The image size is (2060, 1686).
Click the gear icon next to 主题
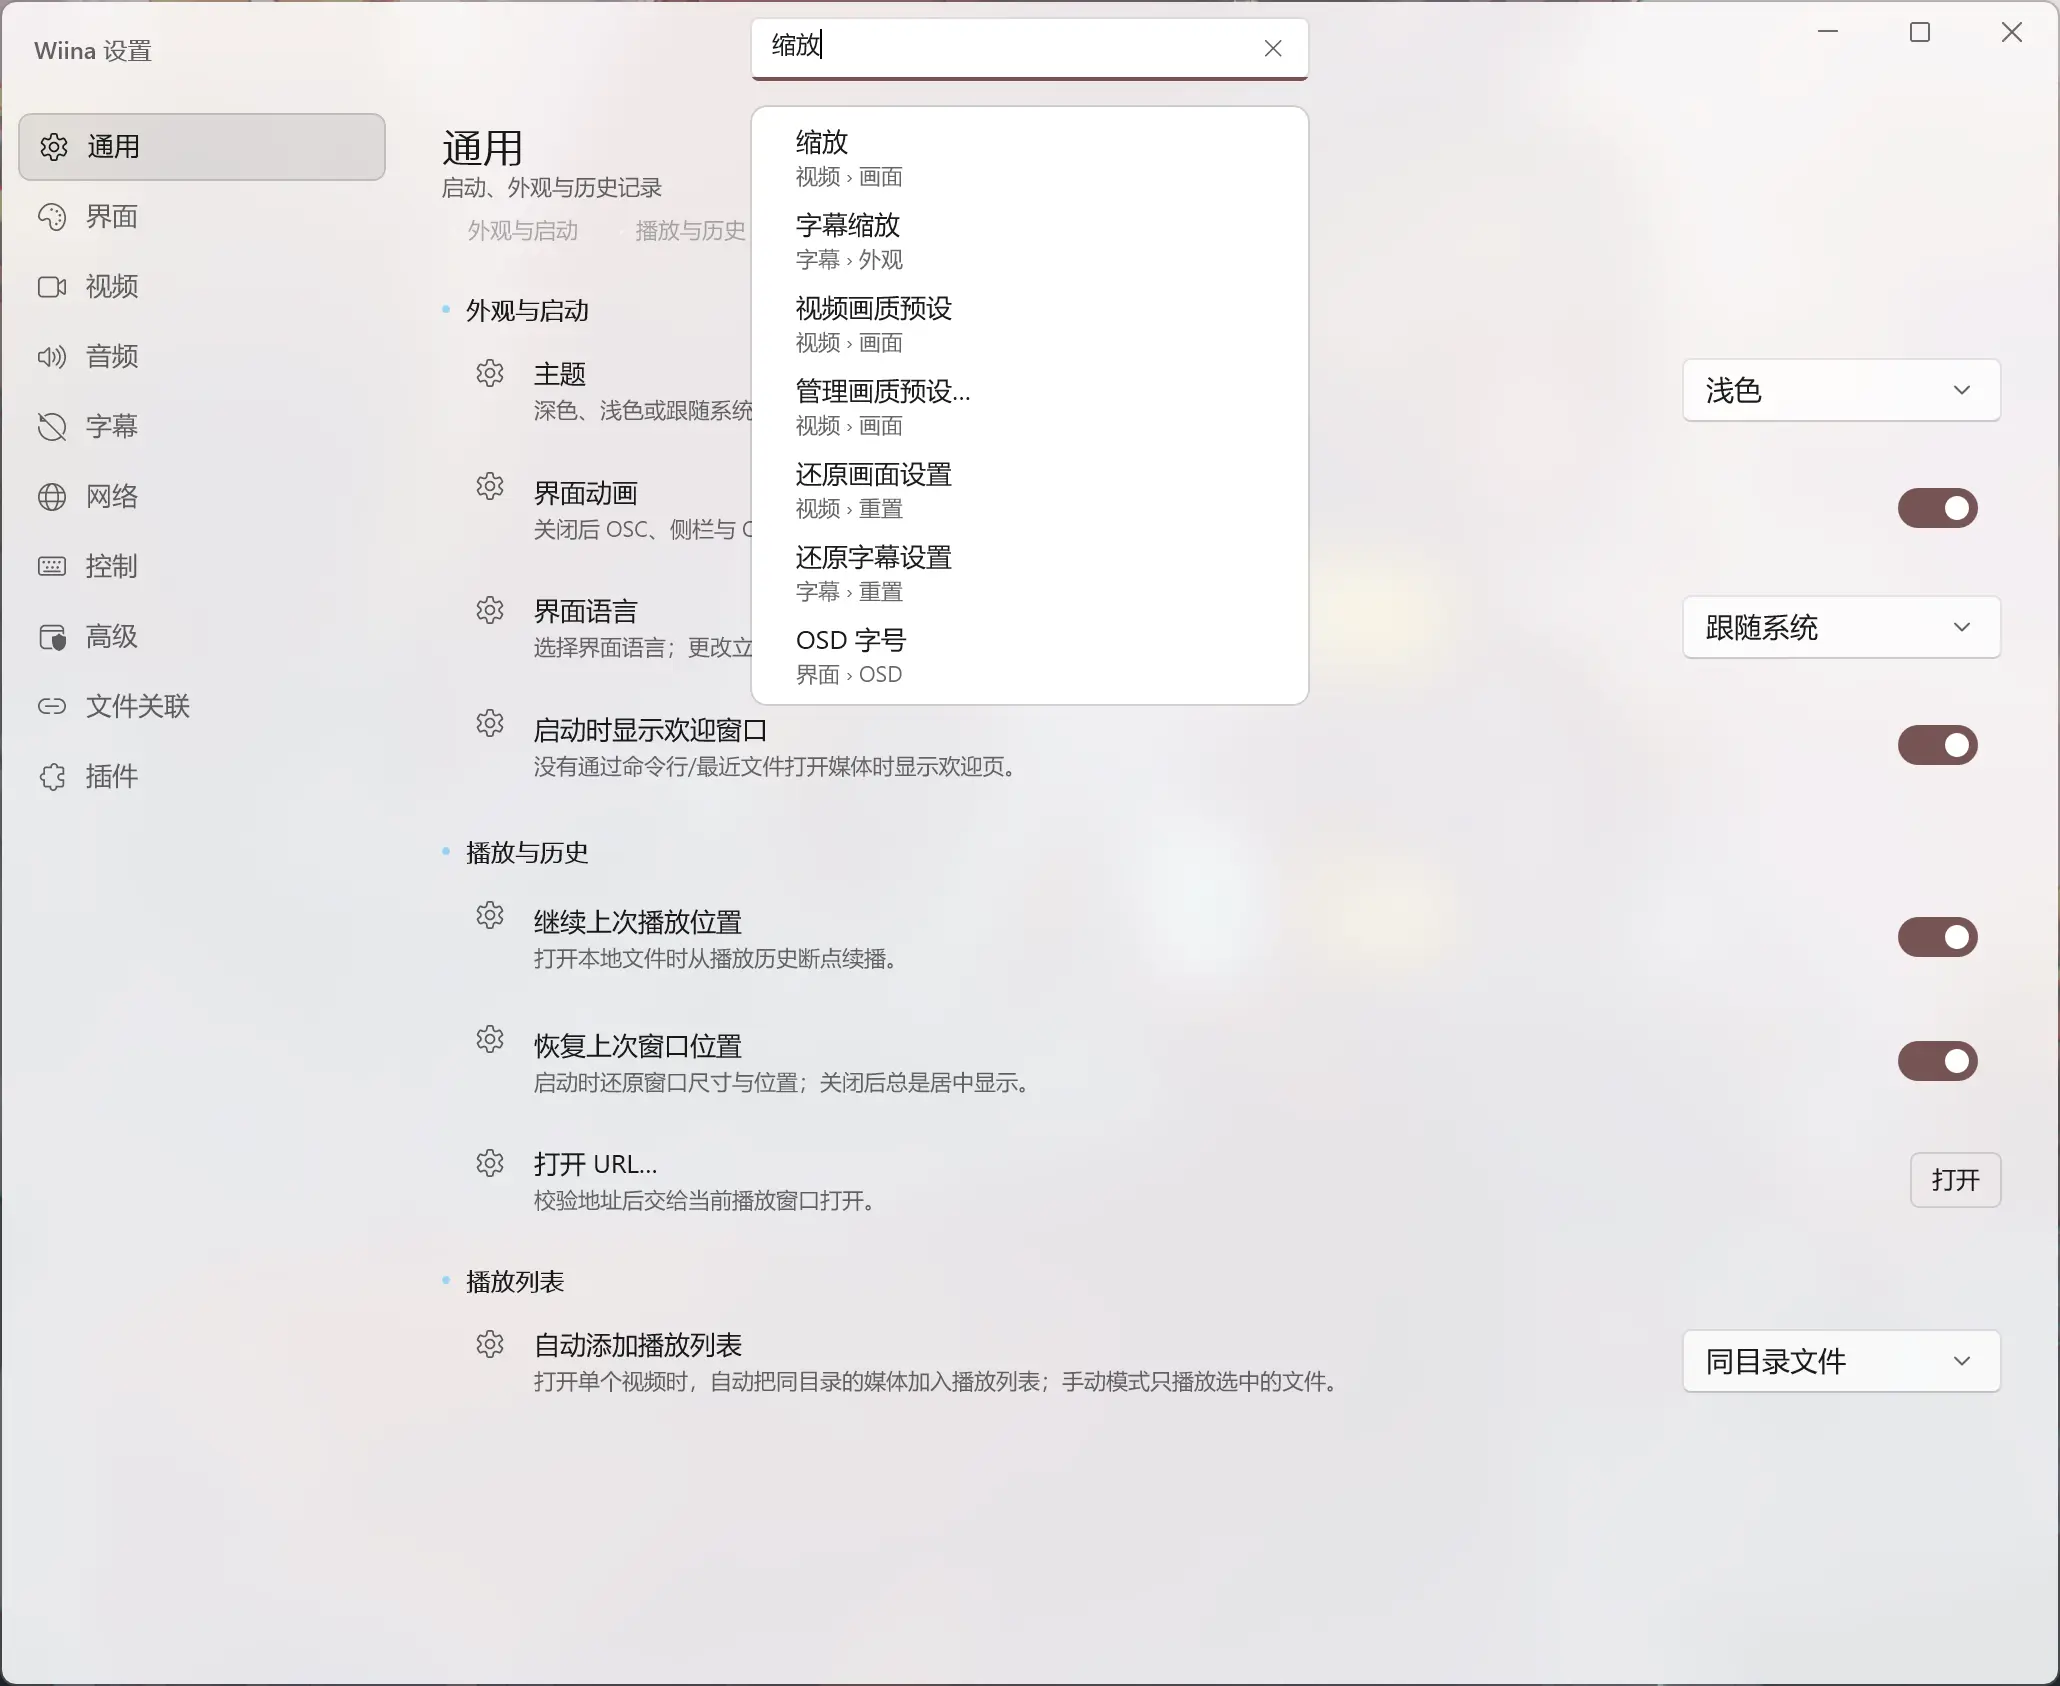[490, 373]
